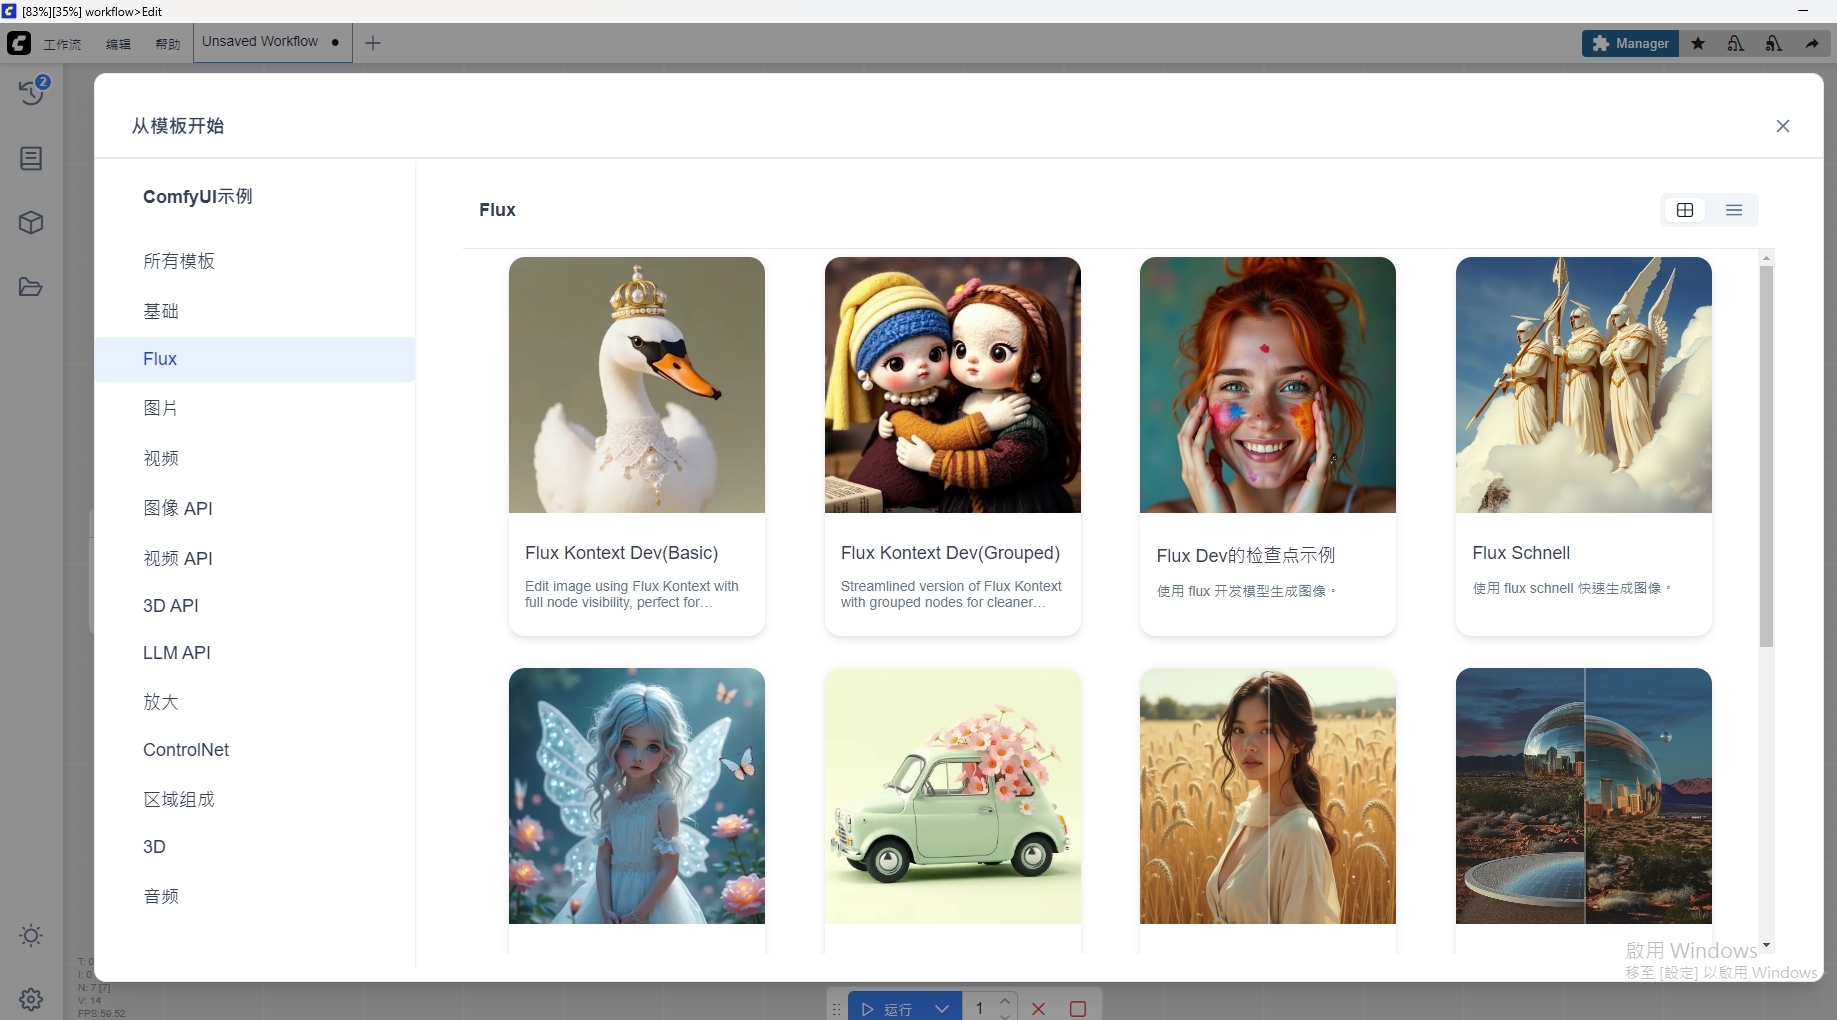Screen dimensions: 1837x1020
Task: Open the Flux Kontext Dev(Basic) swan thumbnail
Action: coord(637,385)
